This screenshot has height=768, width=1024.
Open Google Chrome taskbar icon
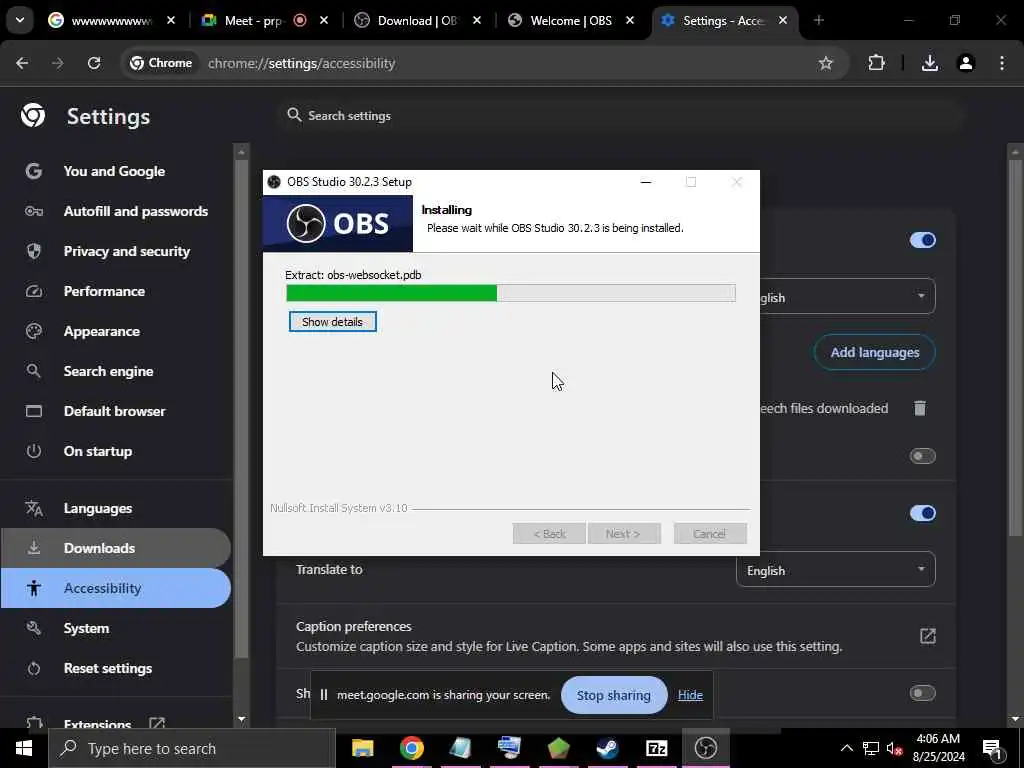coord(411,748)
